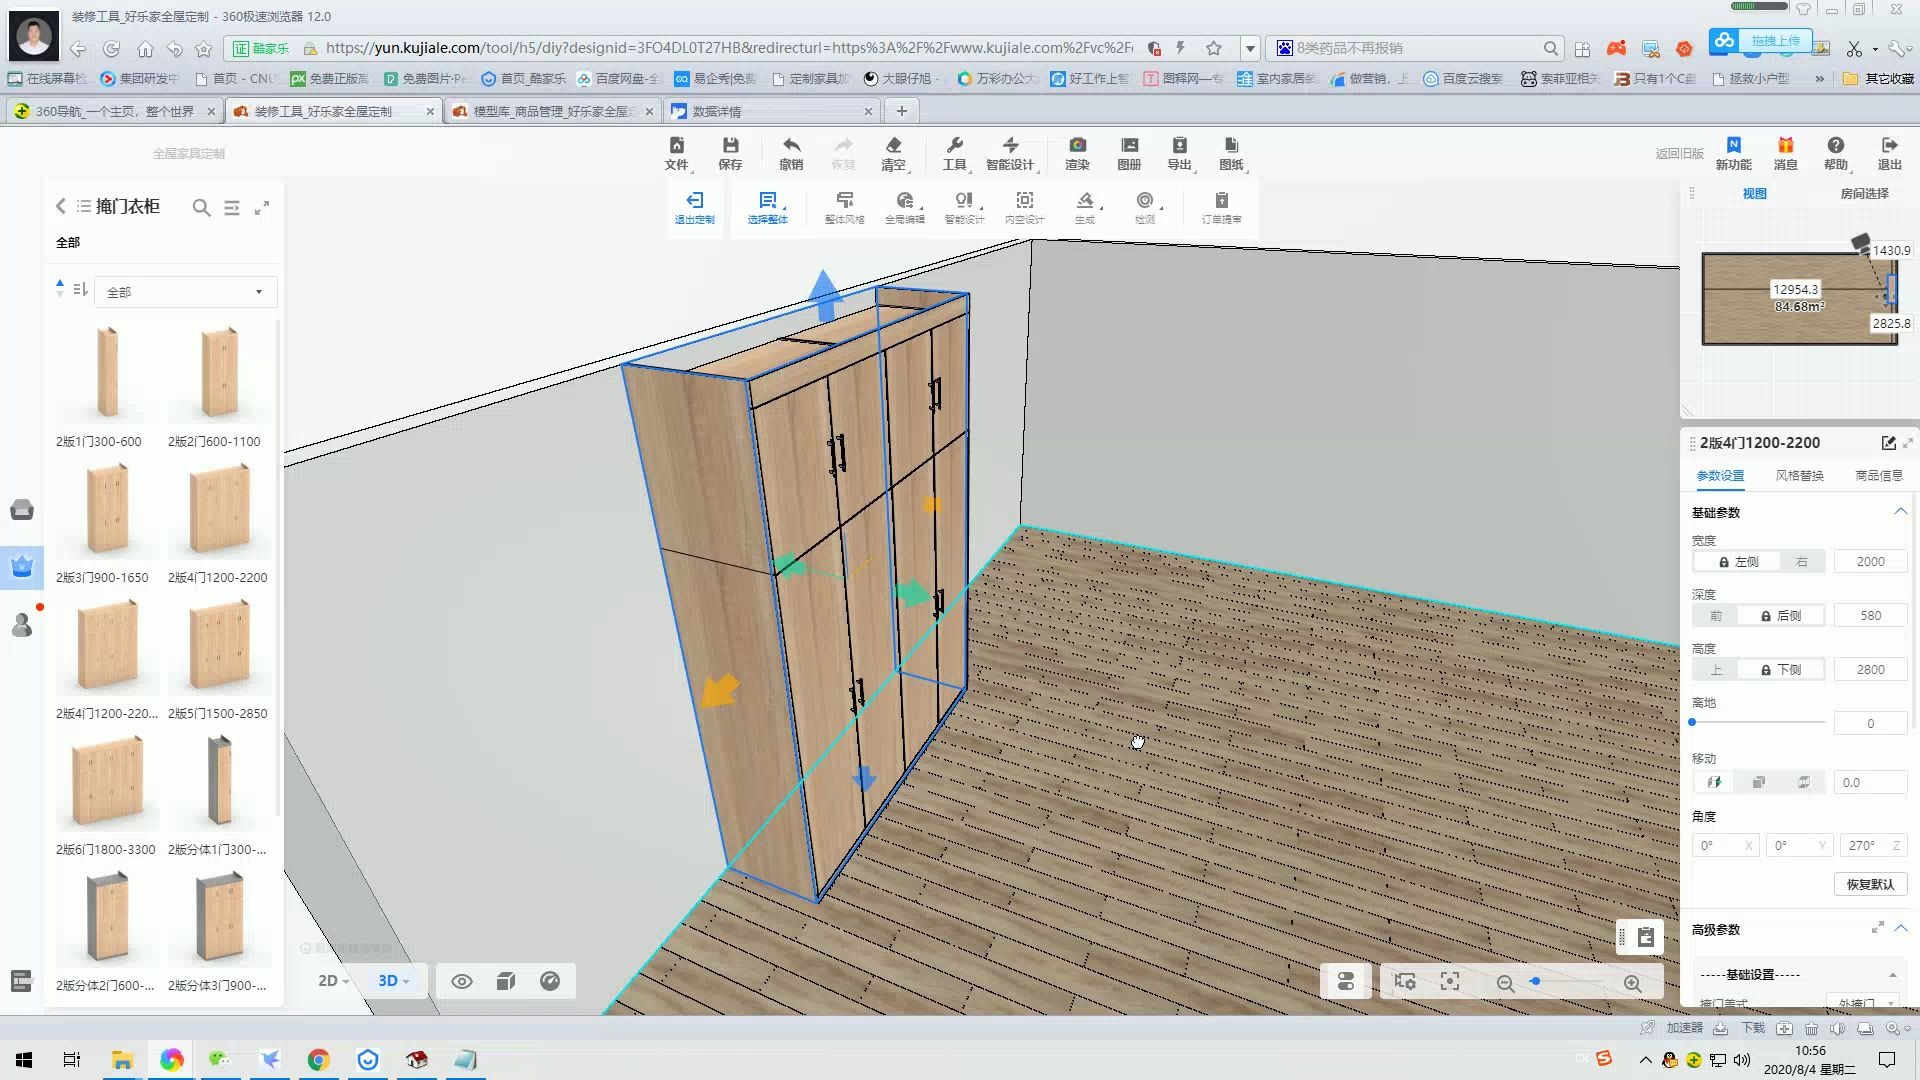Select 前 option for depth

[x=1716, y=616]
